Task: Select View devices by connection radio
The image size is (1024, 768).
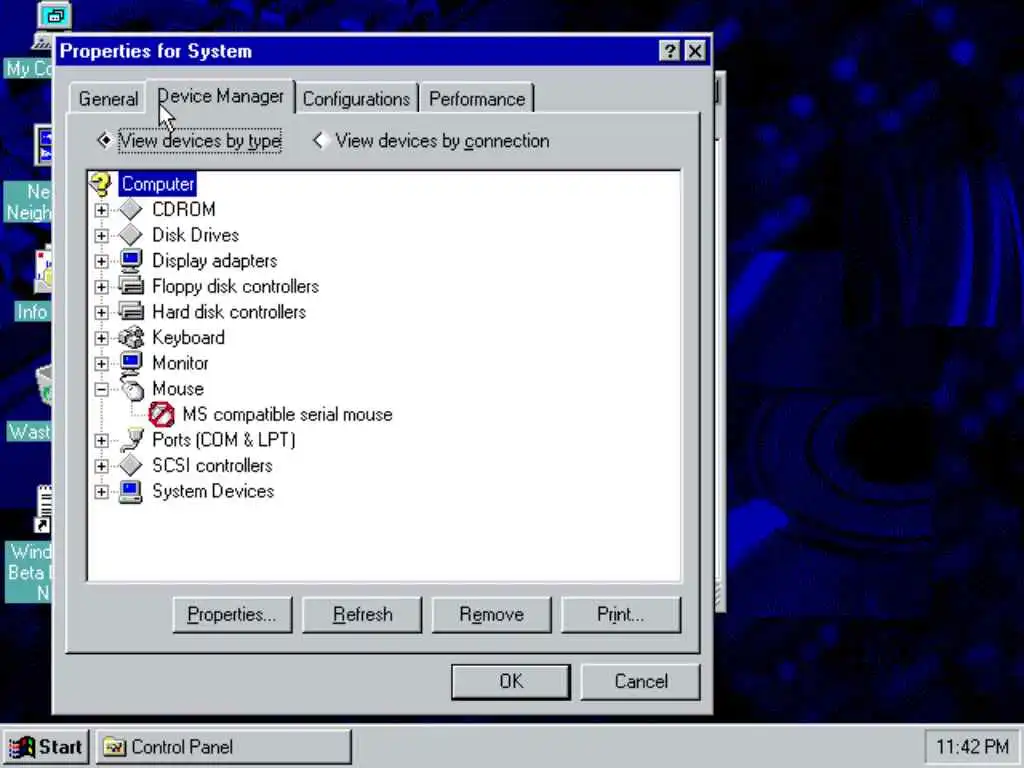Action: coord(320,140)
